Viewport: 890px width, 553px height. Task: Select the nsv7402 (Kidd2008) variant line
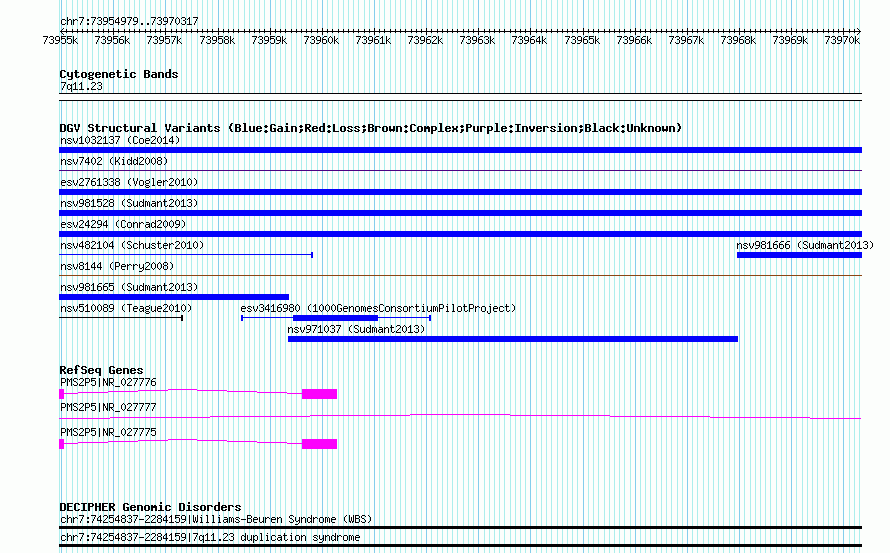point(460,170)
